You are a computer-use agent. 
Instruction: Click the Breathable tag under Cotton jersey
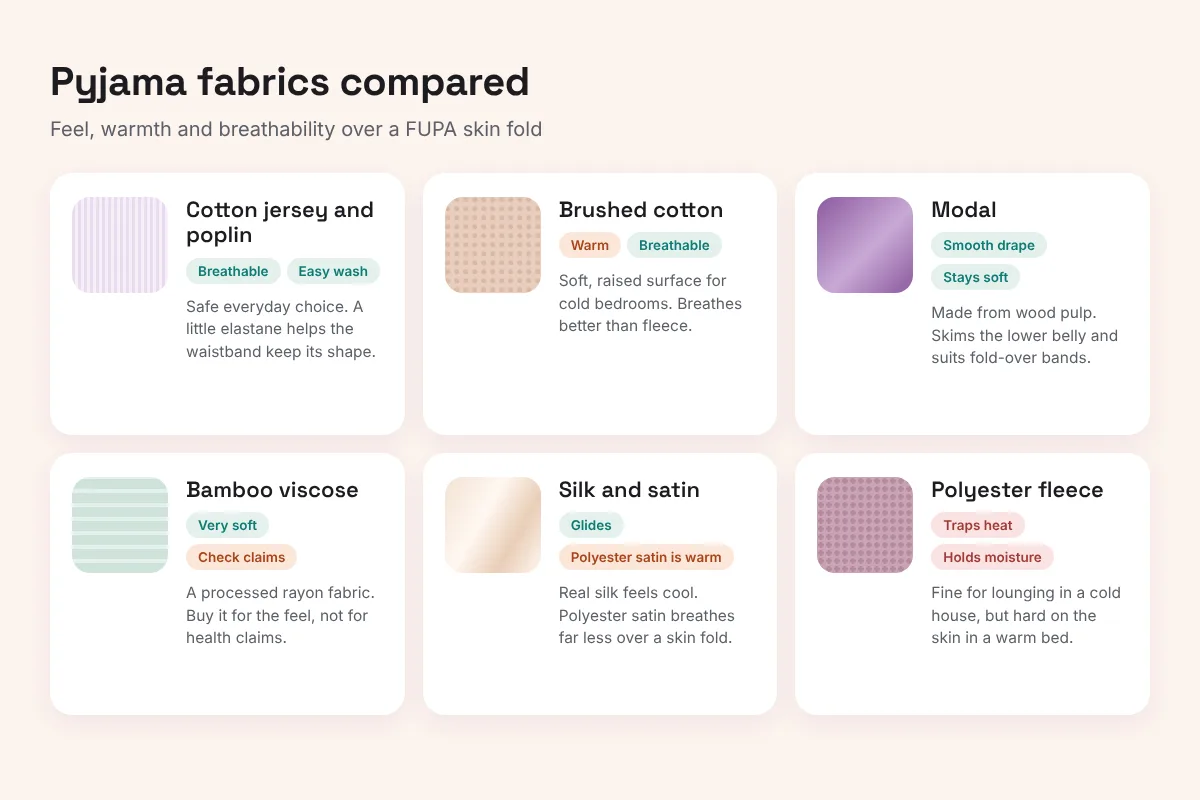pyautogui.click(x=233, y=271)
